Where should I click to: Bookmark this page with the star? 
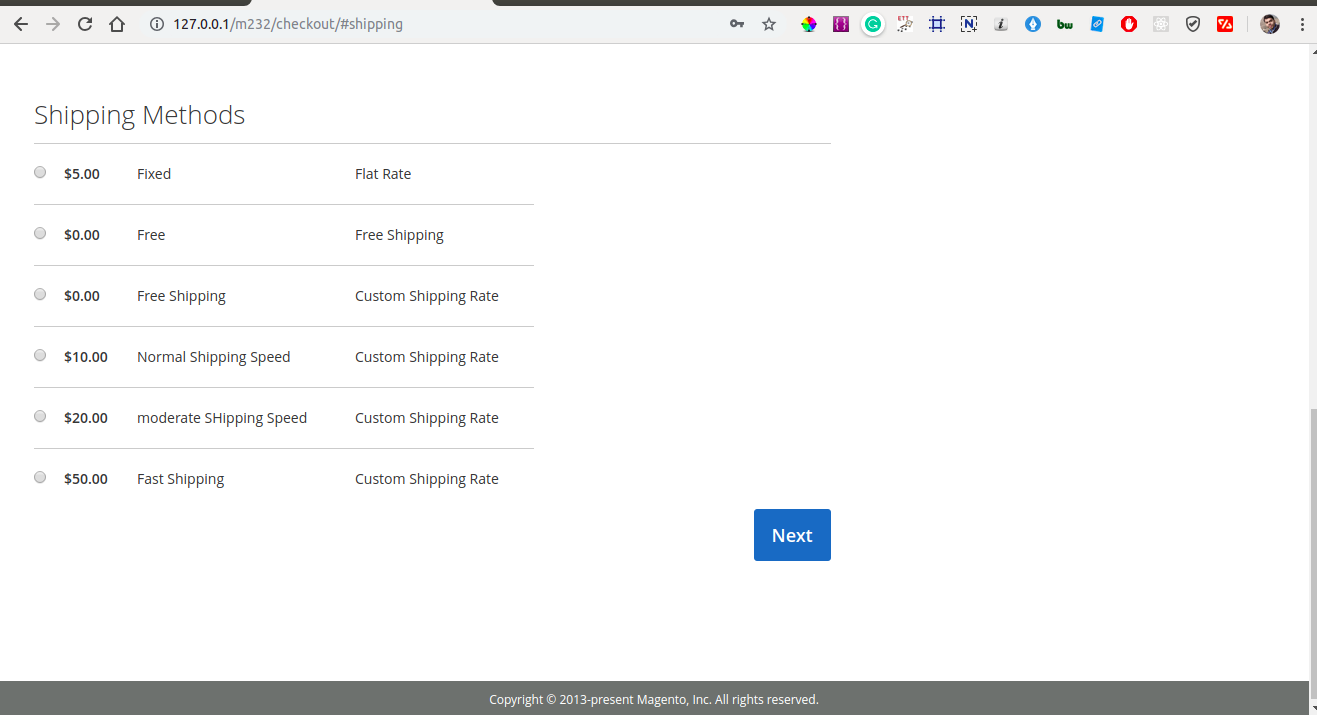(769, 24)
